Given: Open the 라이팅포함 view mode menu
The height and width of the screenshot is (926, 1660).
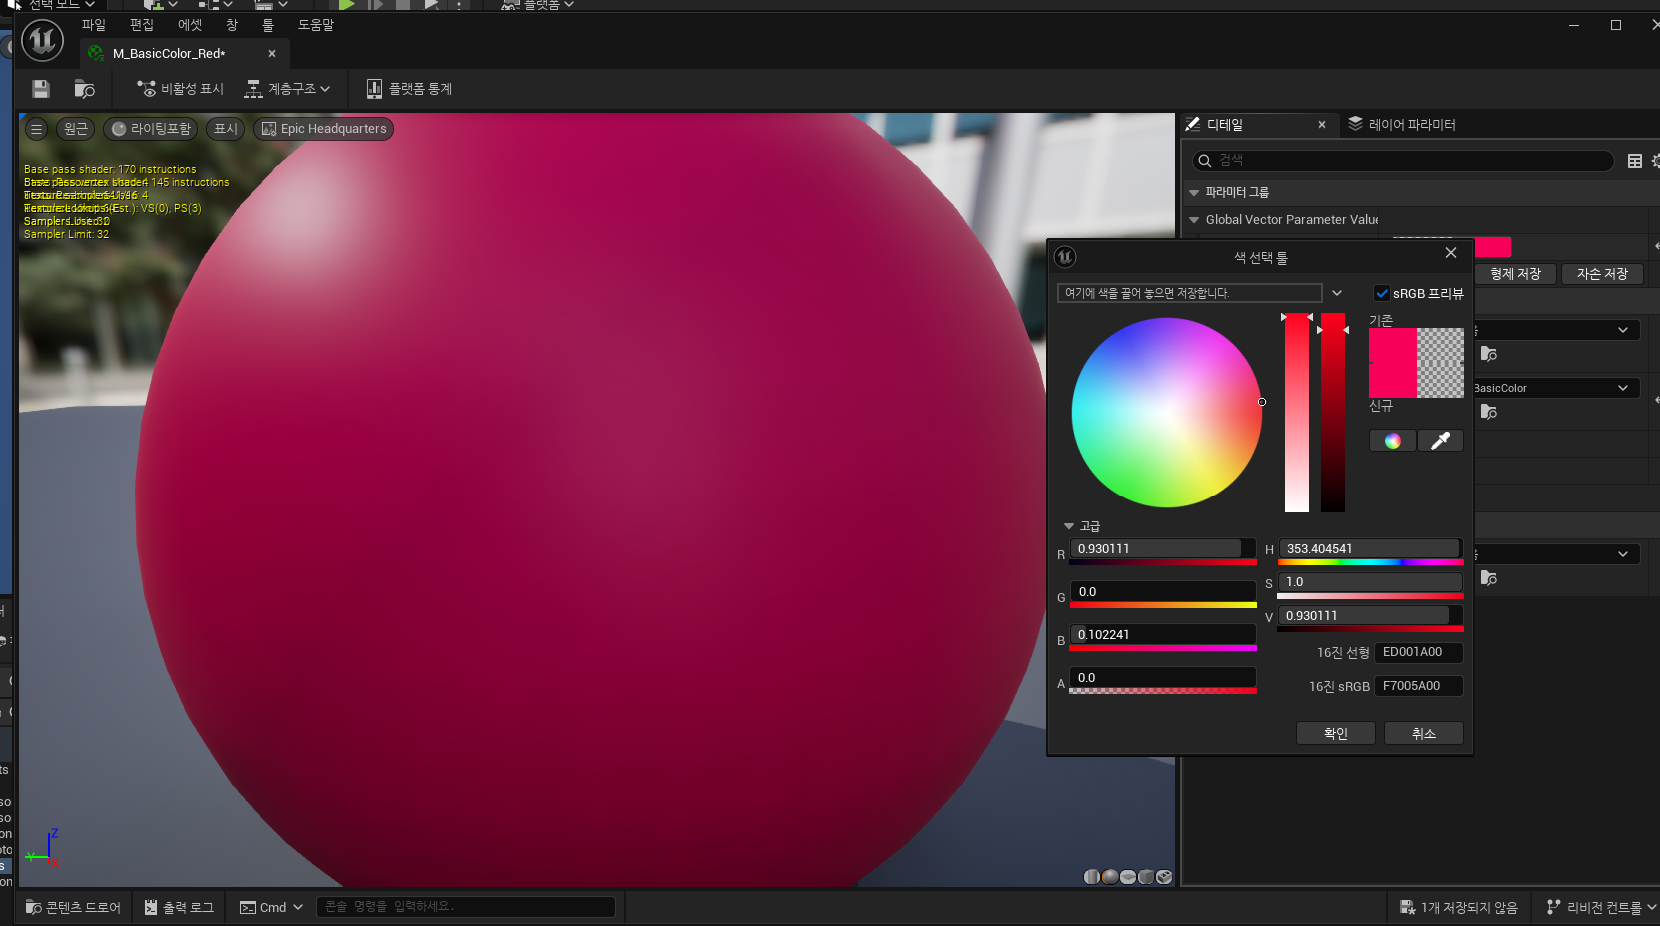Looking at the screenshot, I should [x=151, y=129].
